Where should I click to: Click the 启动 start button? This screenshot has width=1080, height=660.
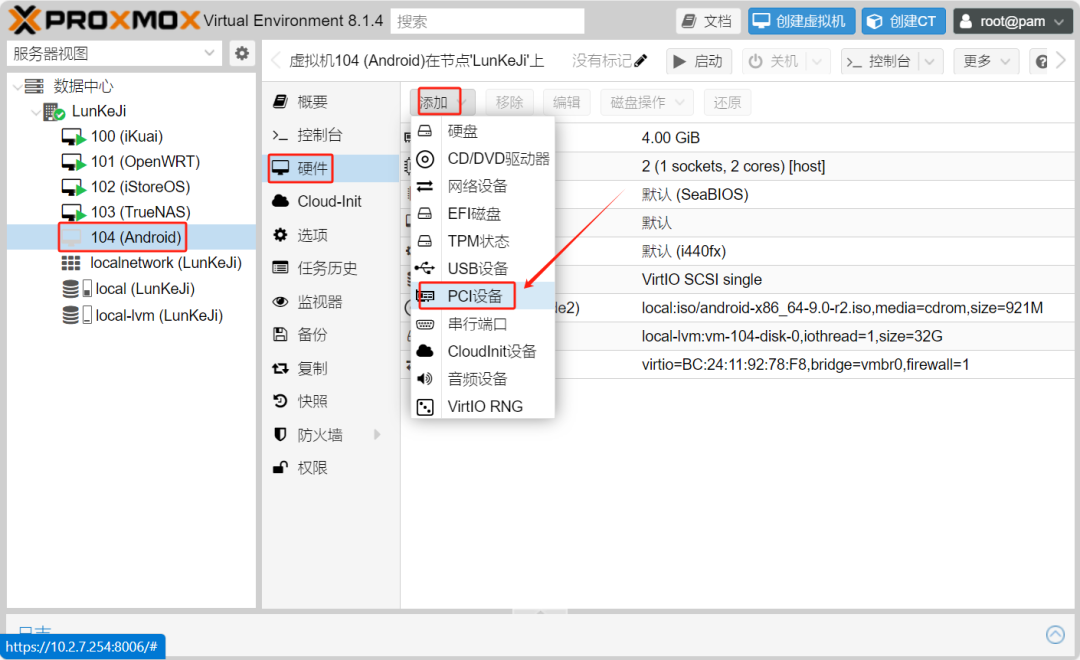[x=698, y=61]
